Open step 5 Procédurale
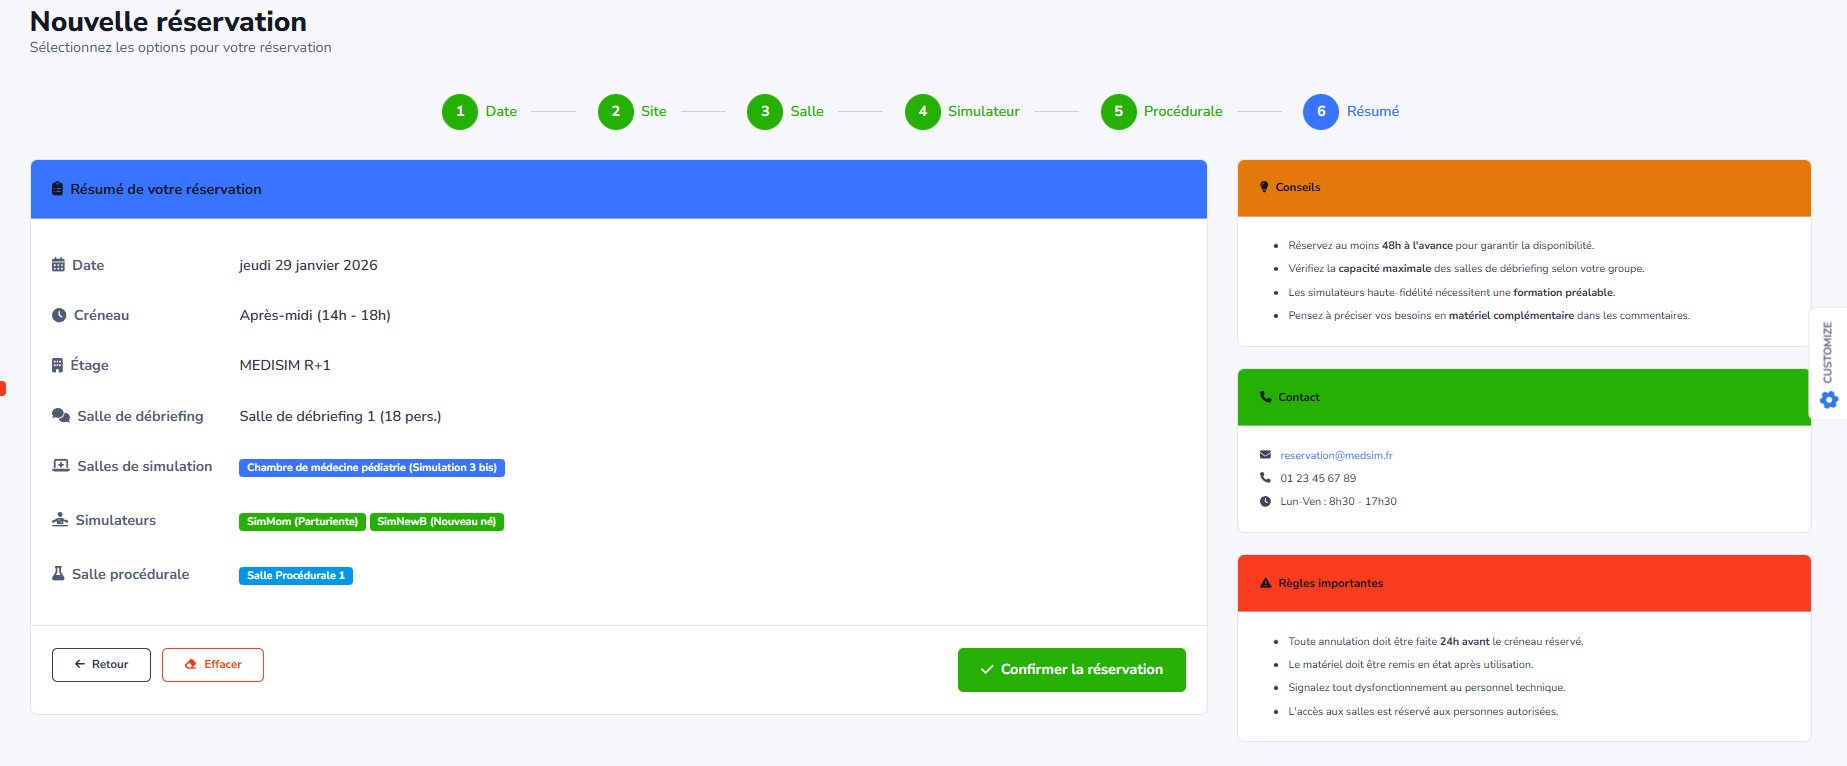Image resolution: width=1847 pixels, height=766 pixels. [1119, 111]
